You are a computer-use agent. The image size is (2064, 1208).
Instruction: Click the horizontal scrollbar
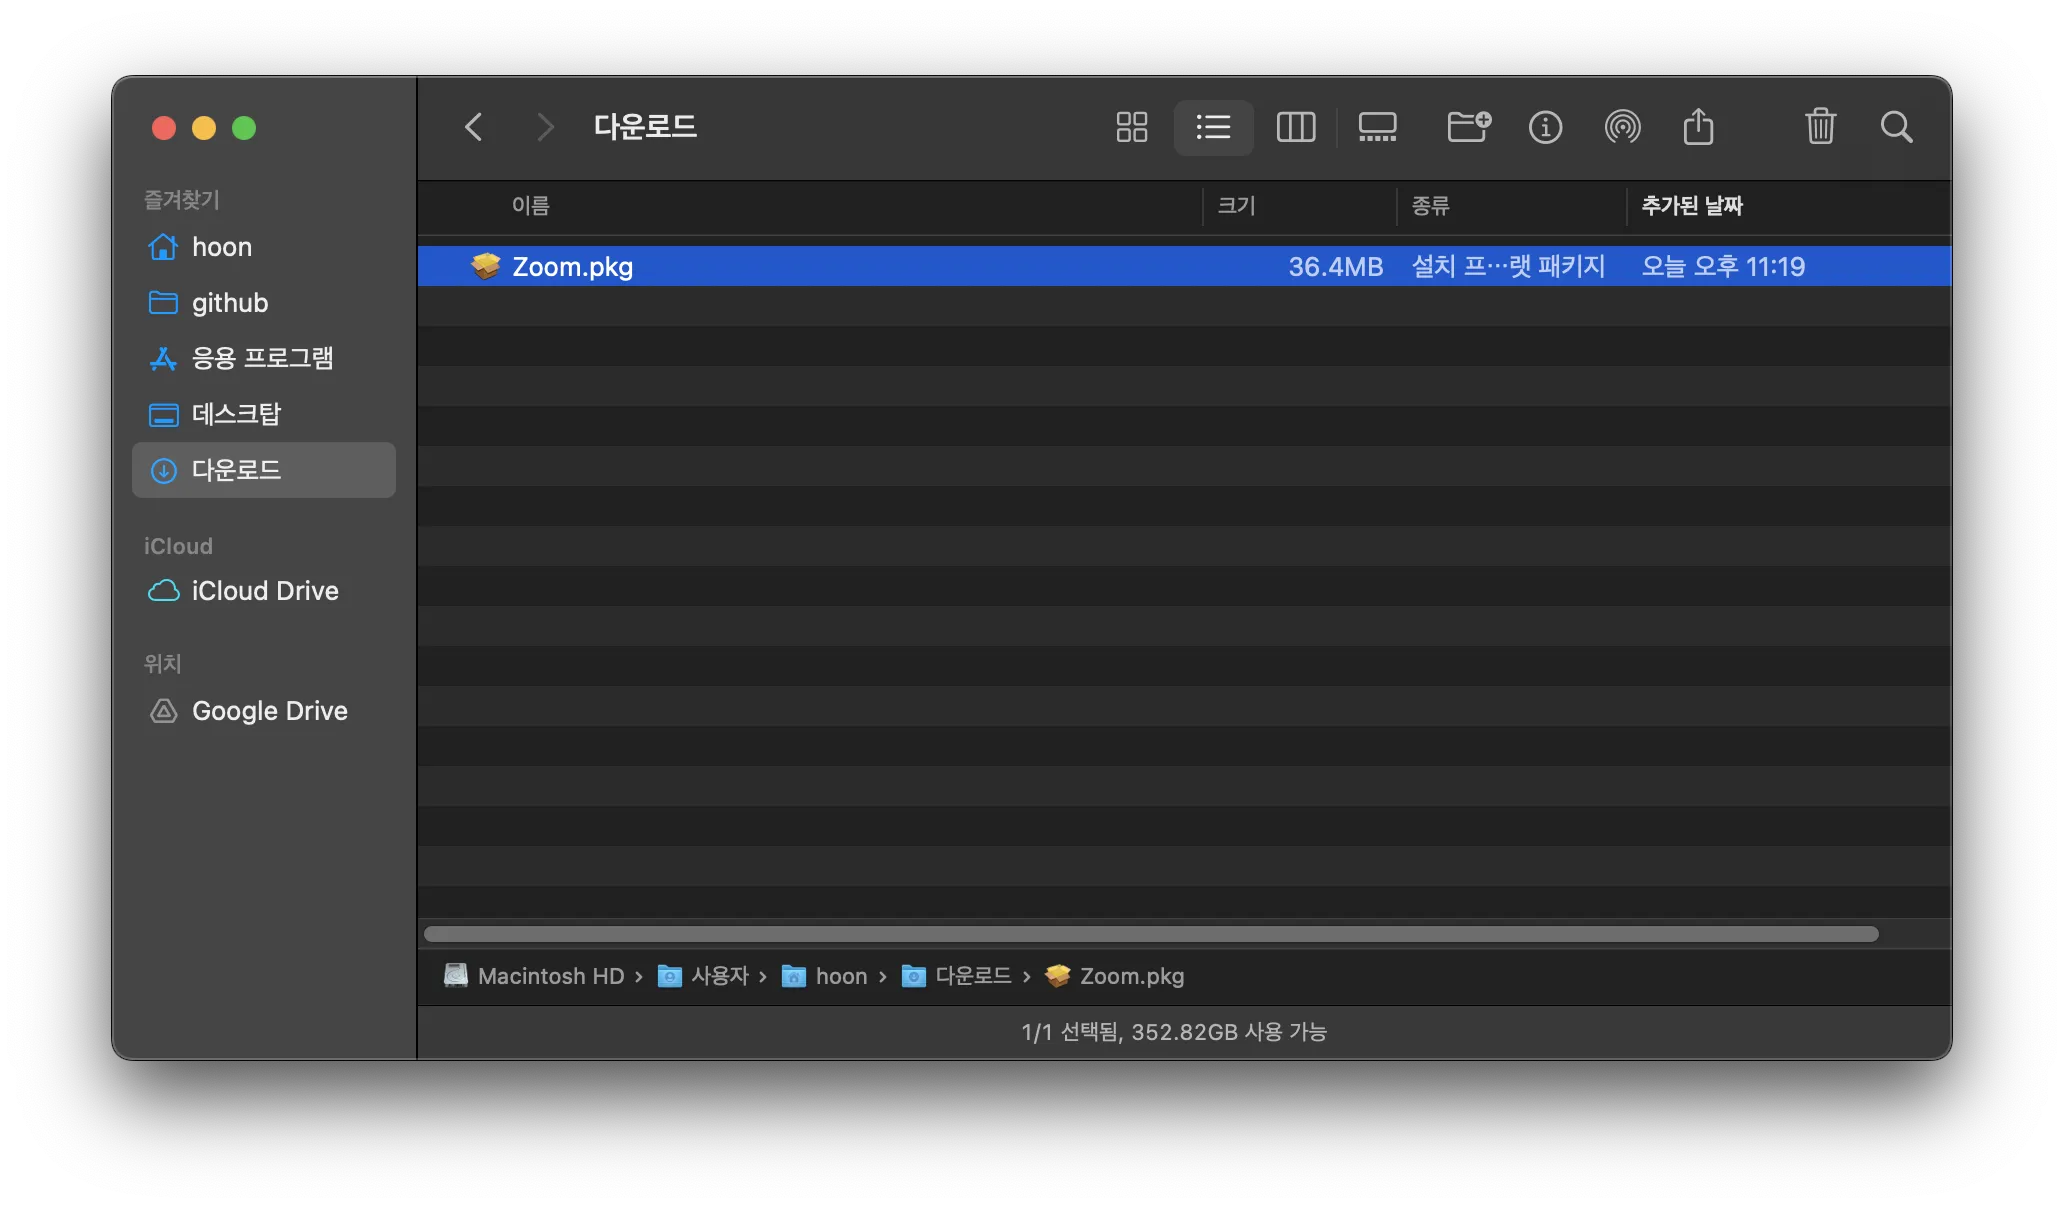tap(1151, 934)
